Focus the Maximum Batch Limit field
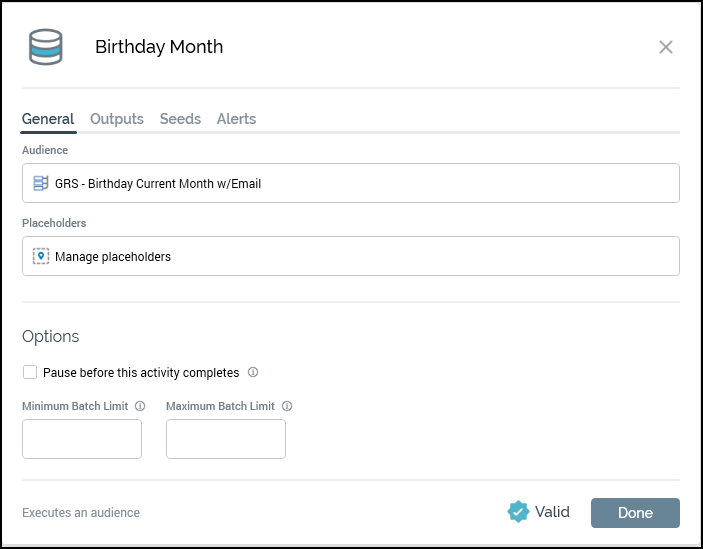This screenshot has width=703, height=549. [x=226, y=439]
